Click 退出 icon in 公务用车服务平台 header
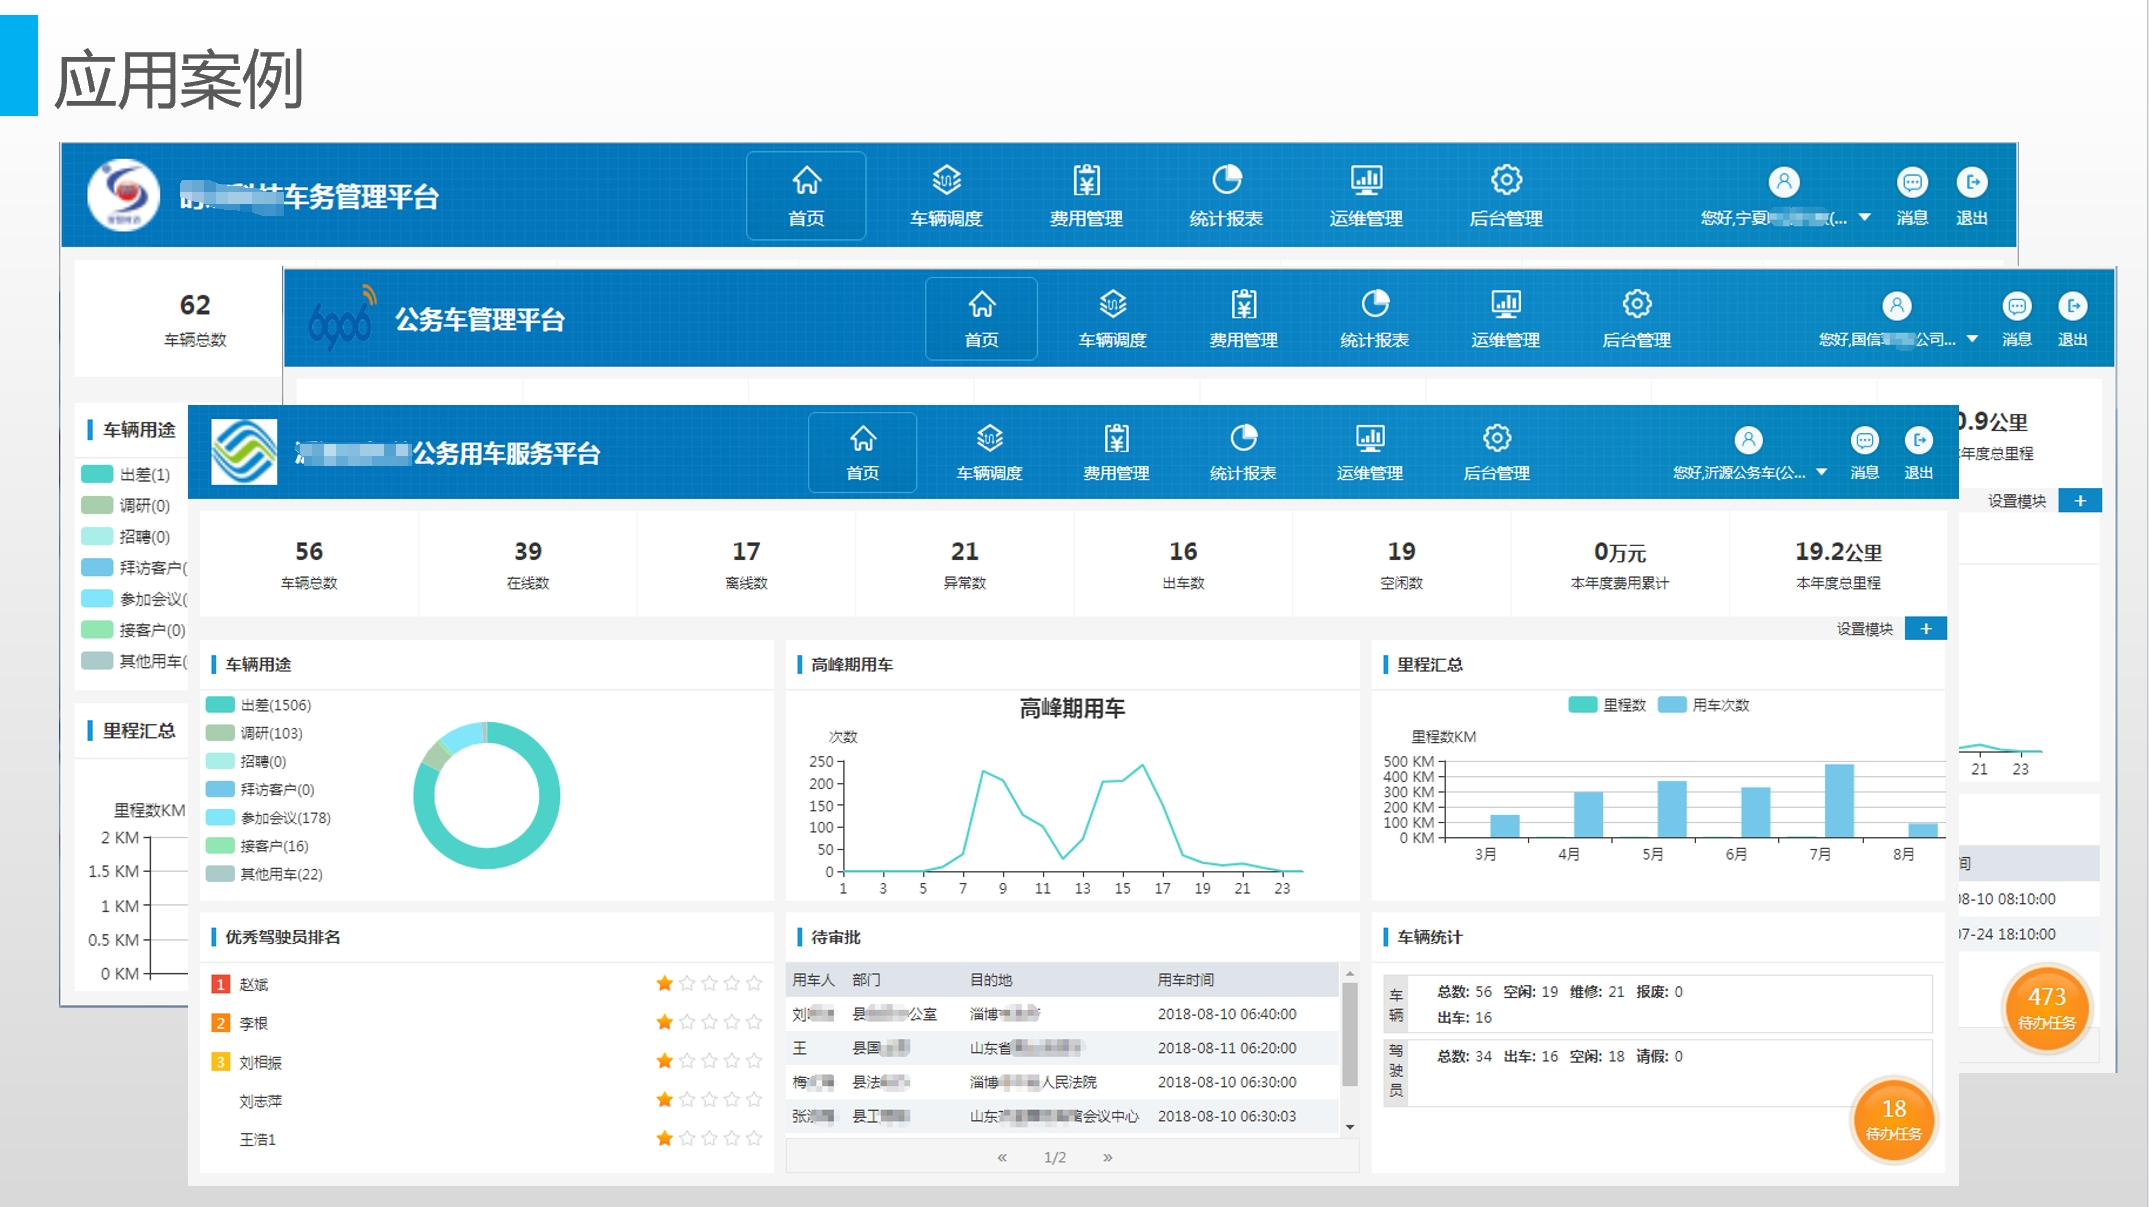This screenshot has height=1207, width=2149. pyautogui.click(x=1918, y=440)
